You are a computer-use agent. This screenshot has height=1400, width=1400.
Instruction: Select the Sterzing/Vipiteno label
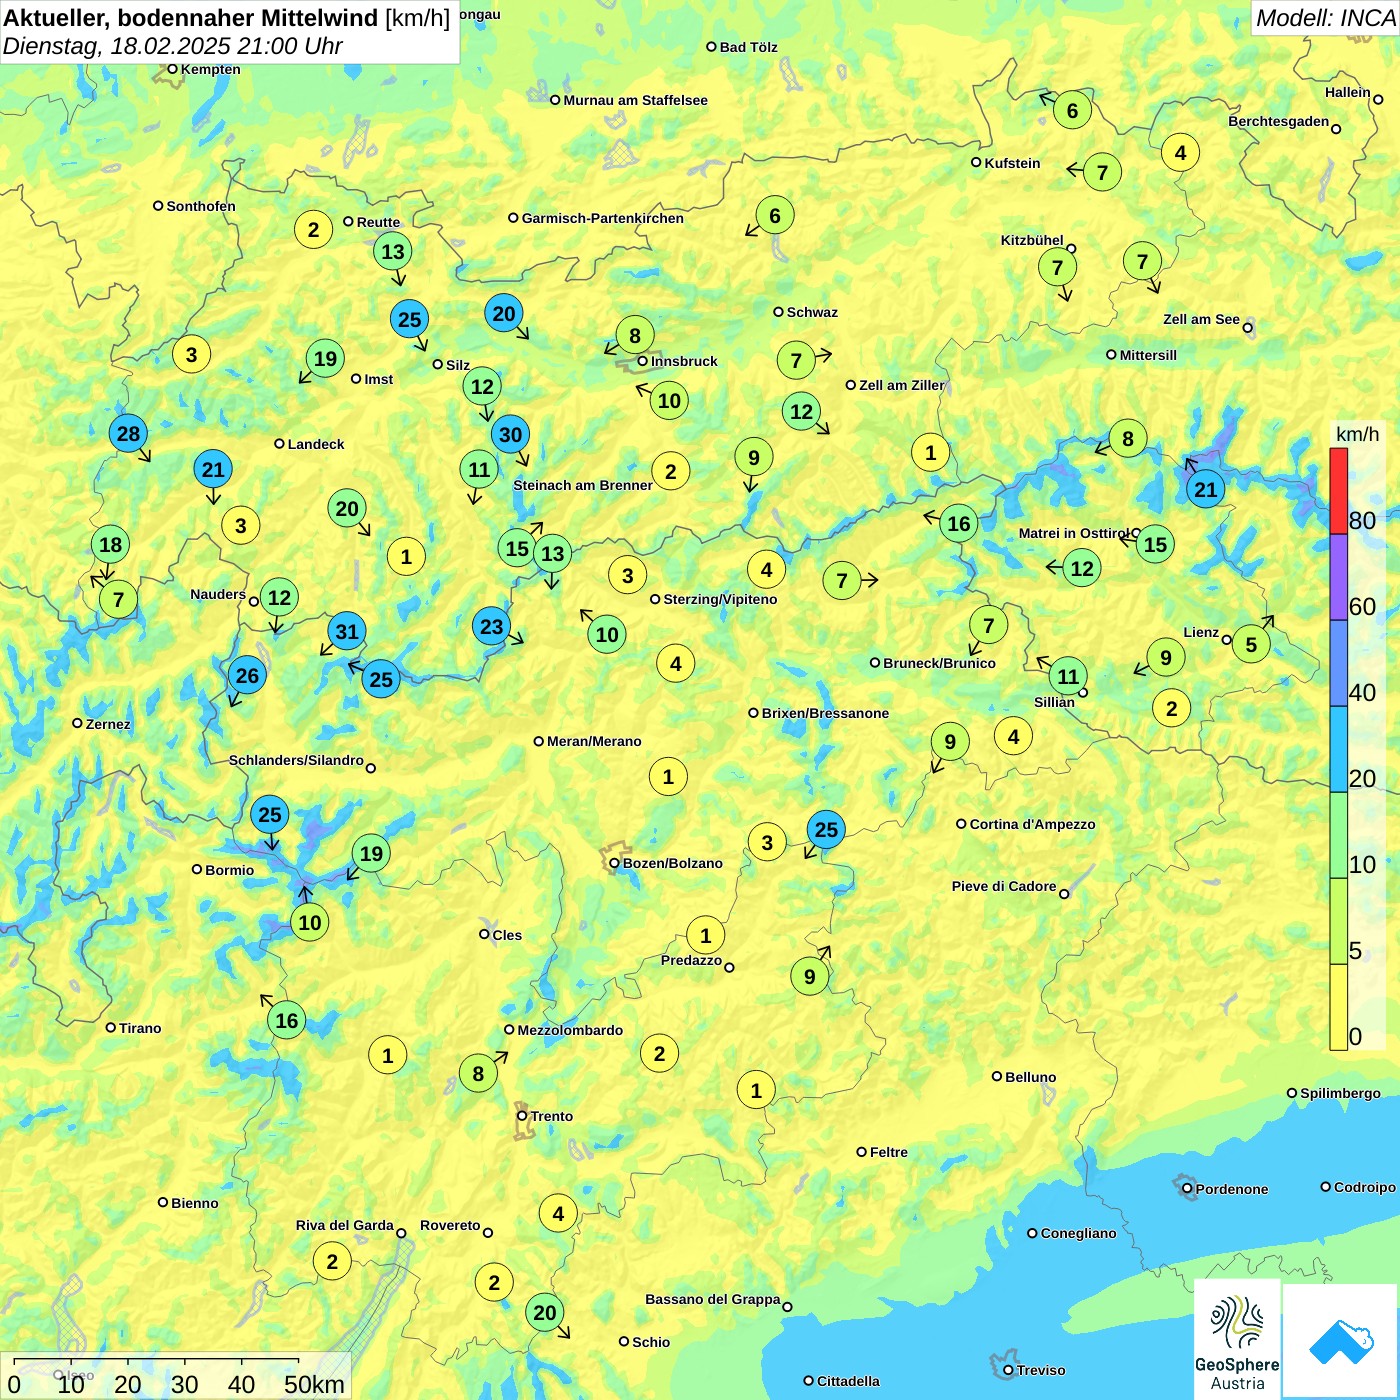tap(721, 599)
